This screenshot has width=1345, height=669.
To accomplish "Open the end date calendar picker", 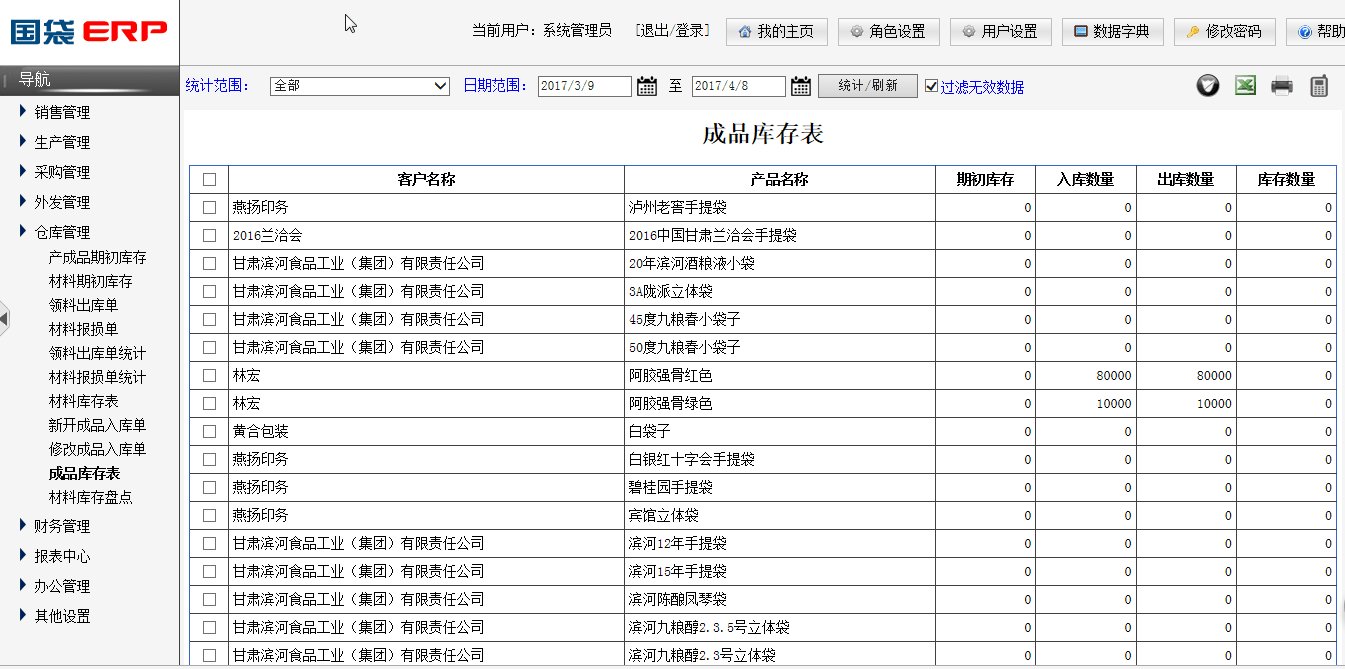I will pyautogui.click(x=801, y=86).
